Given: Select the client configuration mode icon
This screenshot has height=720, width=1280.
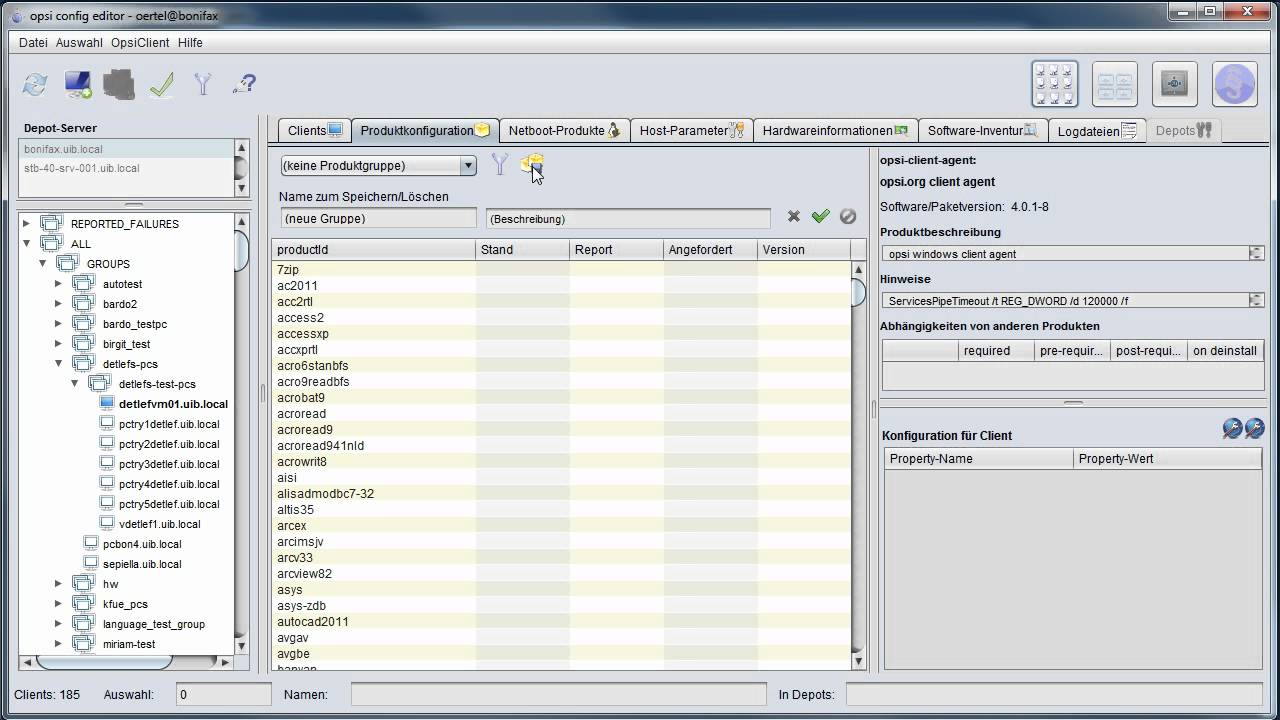Looking at the screenshot, I should (1055, 84).
